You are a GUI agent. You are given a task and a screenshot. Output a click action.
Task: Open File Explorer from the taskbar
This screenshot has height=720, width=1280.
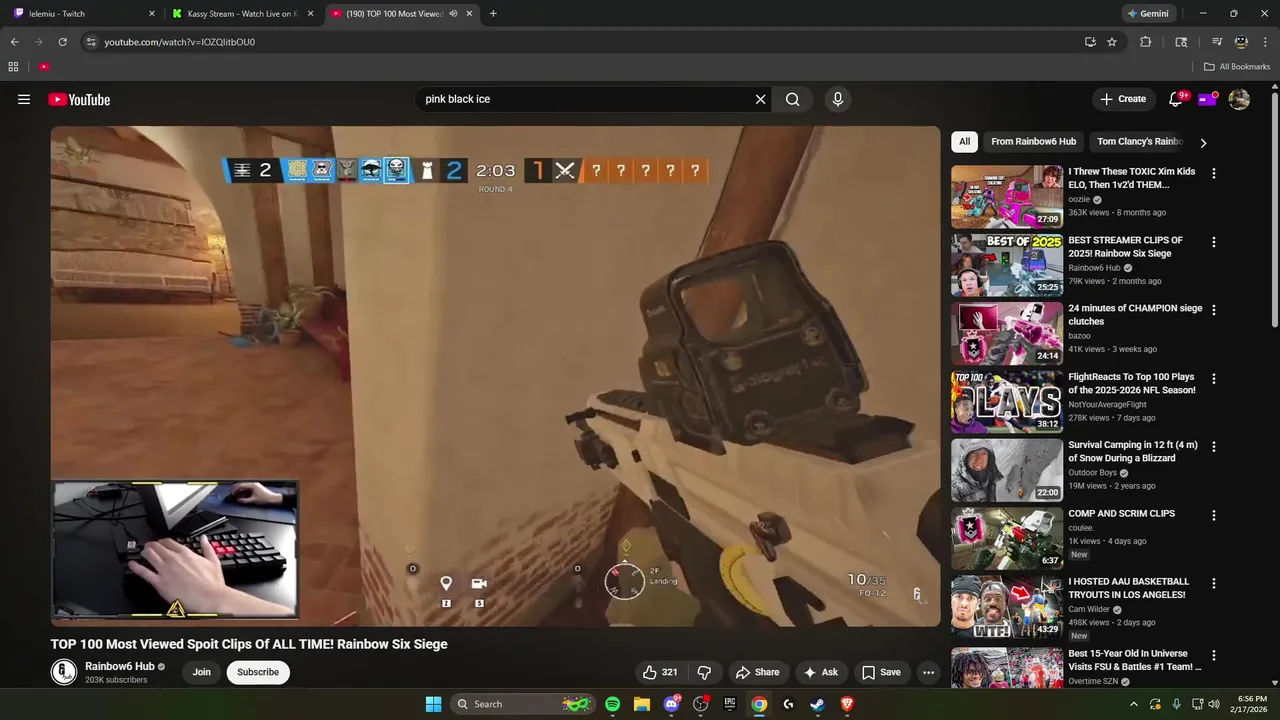pos(641,704)
